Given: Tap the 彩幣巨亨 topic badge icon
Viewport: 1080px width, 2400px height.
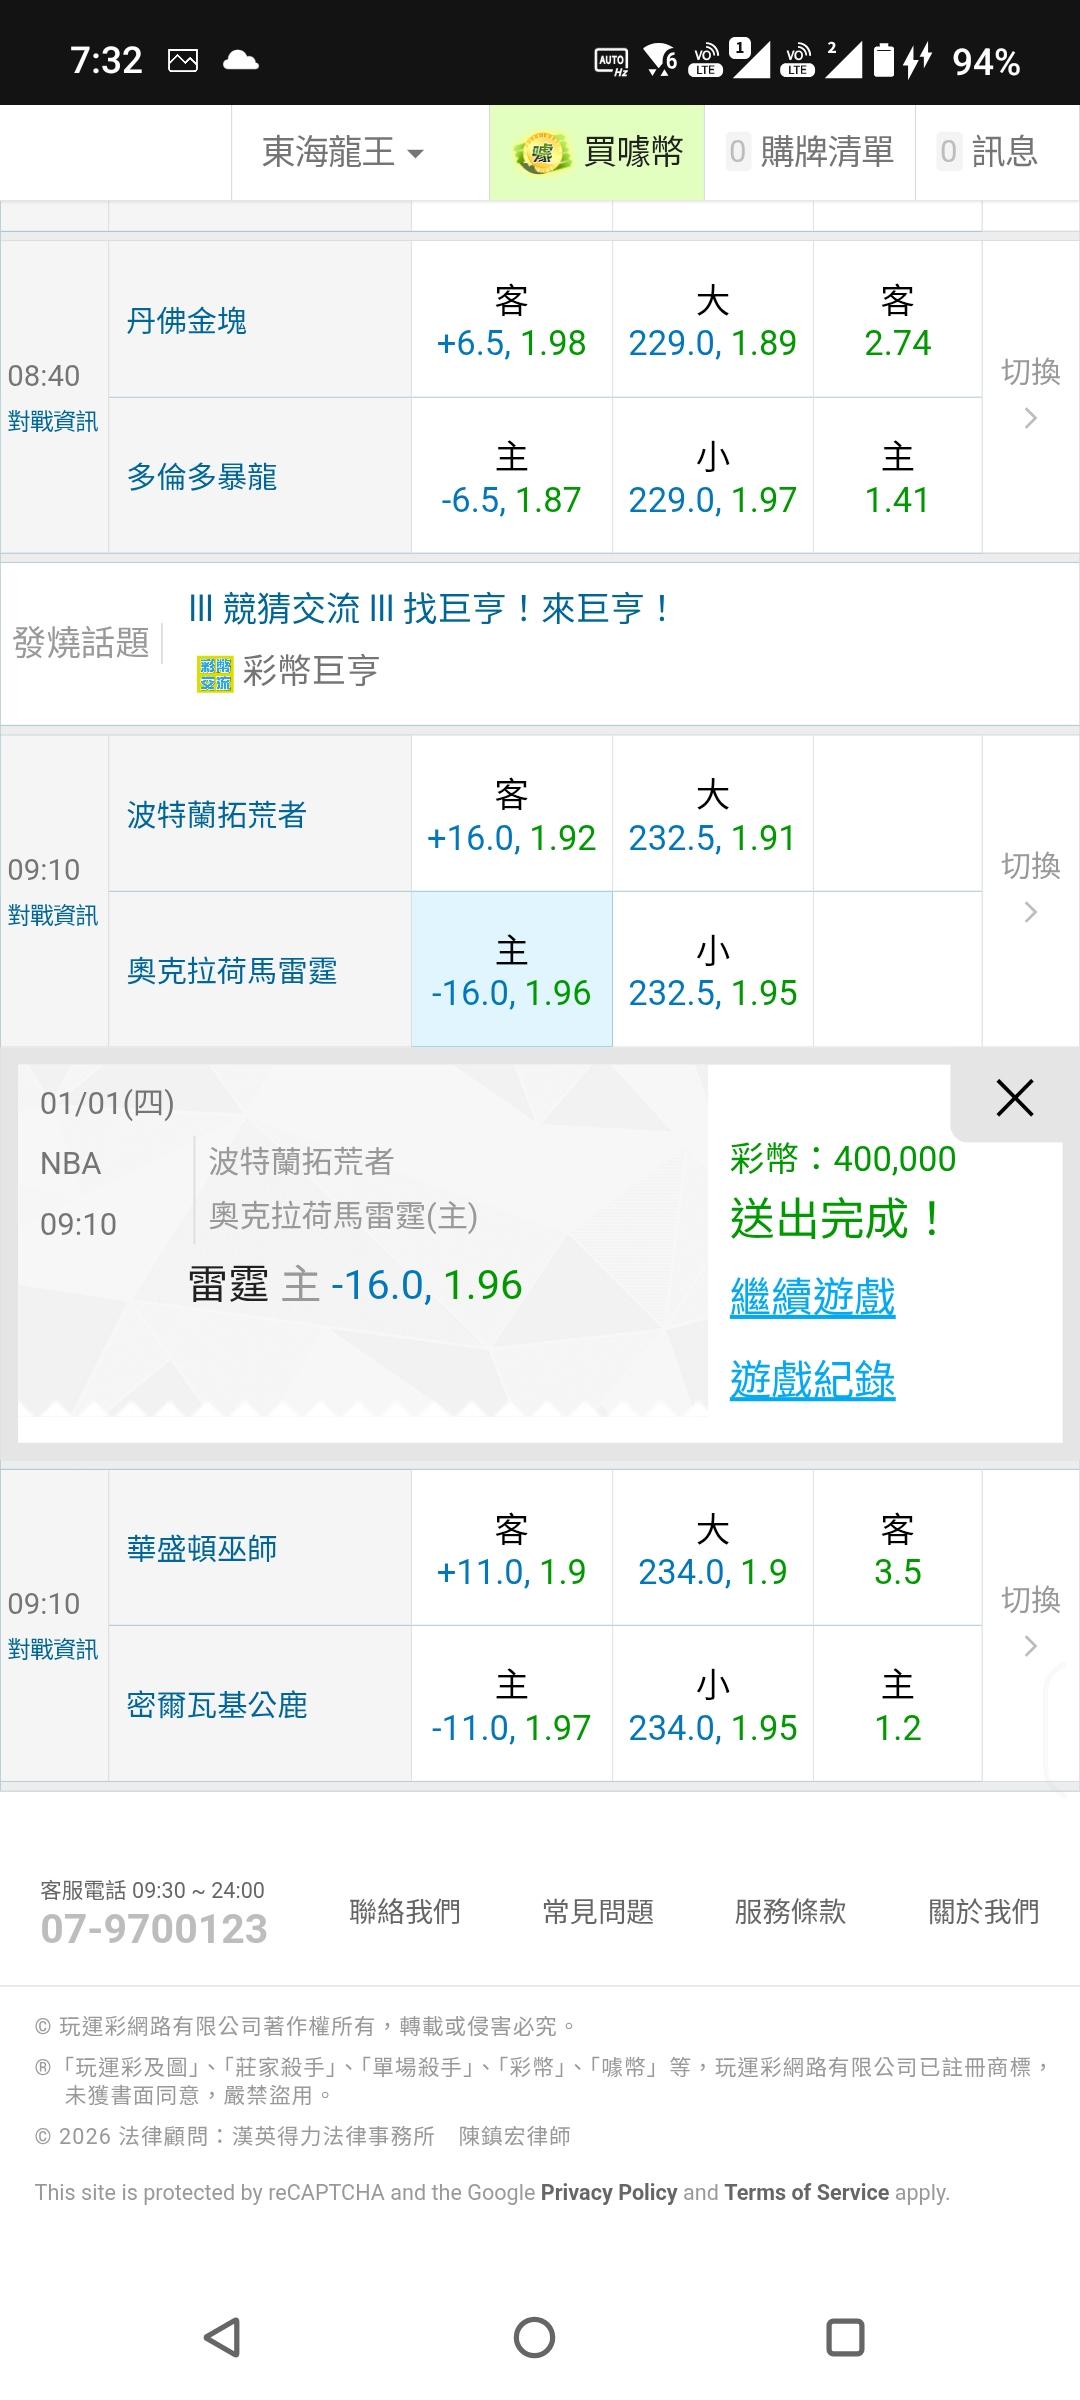Looking at the screenshot, I should click(x=215, y=674).
